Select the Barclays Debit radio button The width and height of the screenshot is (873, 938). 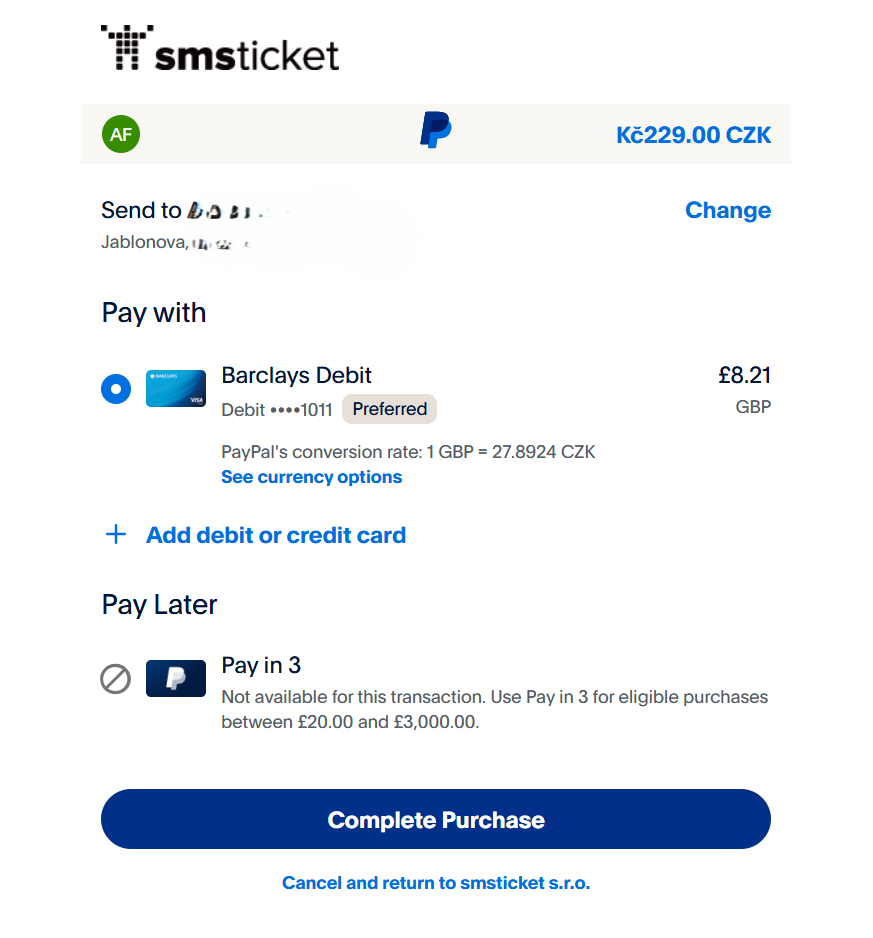[116, 388]
